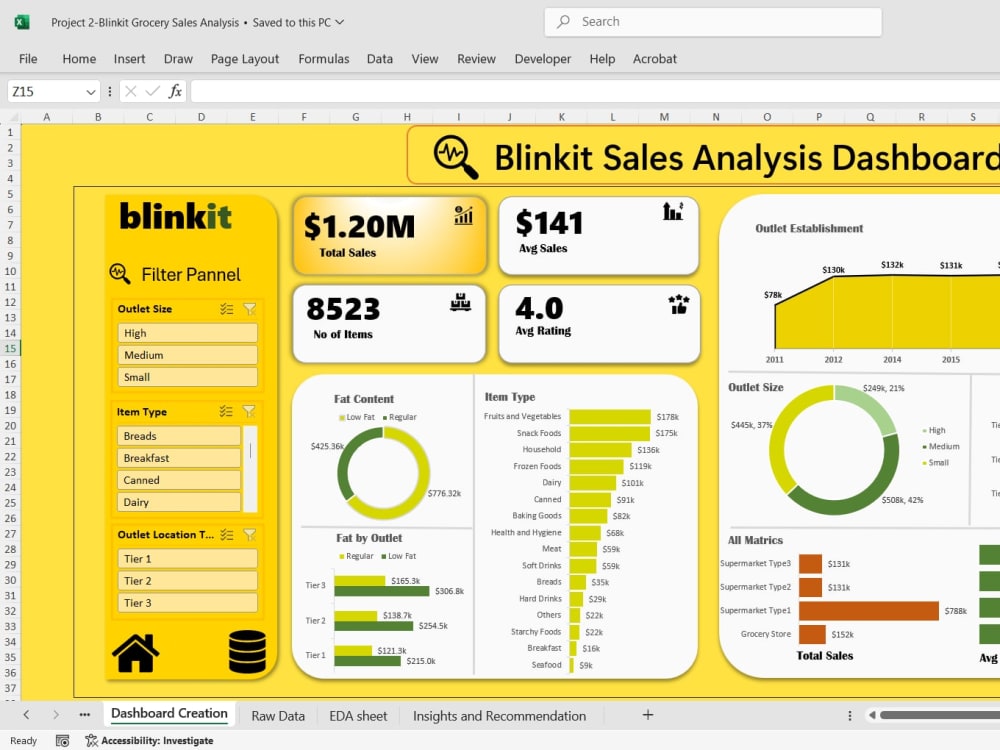Click the sheet tab split handle dots

849,716
